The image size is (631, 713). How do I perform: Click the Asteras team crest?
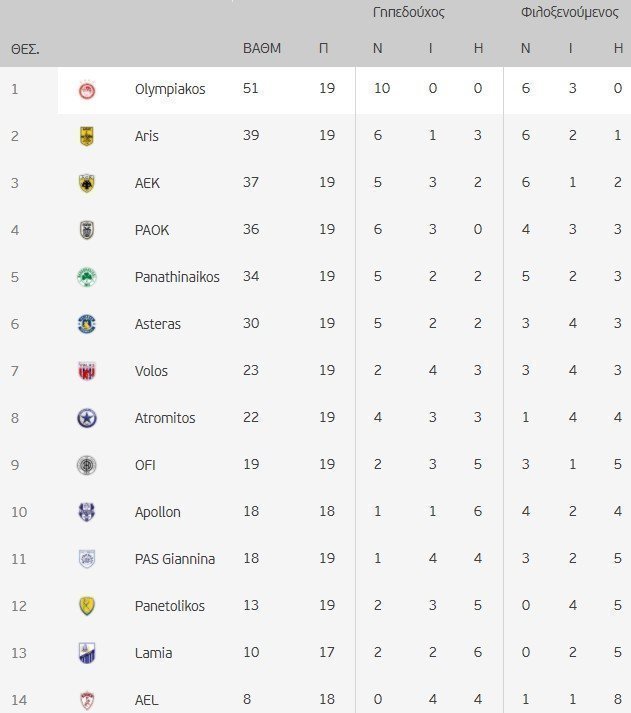pos(87,324)
